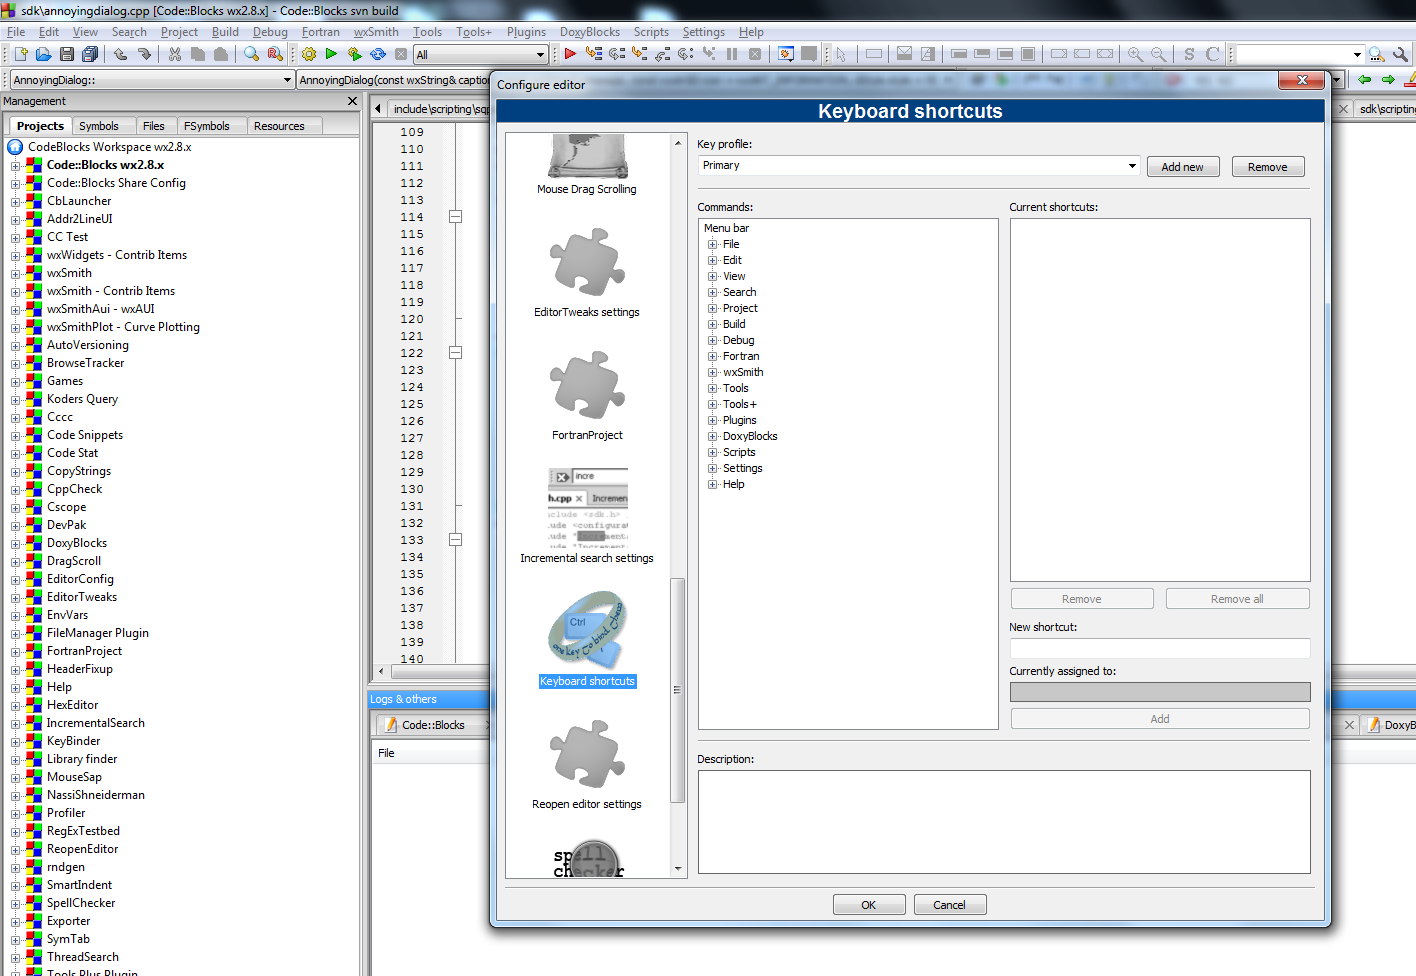This screenshot has width=1416, height=976.
Task: Click into the New shortcut field
Action: 1159,649
